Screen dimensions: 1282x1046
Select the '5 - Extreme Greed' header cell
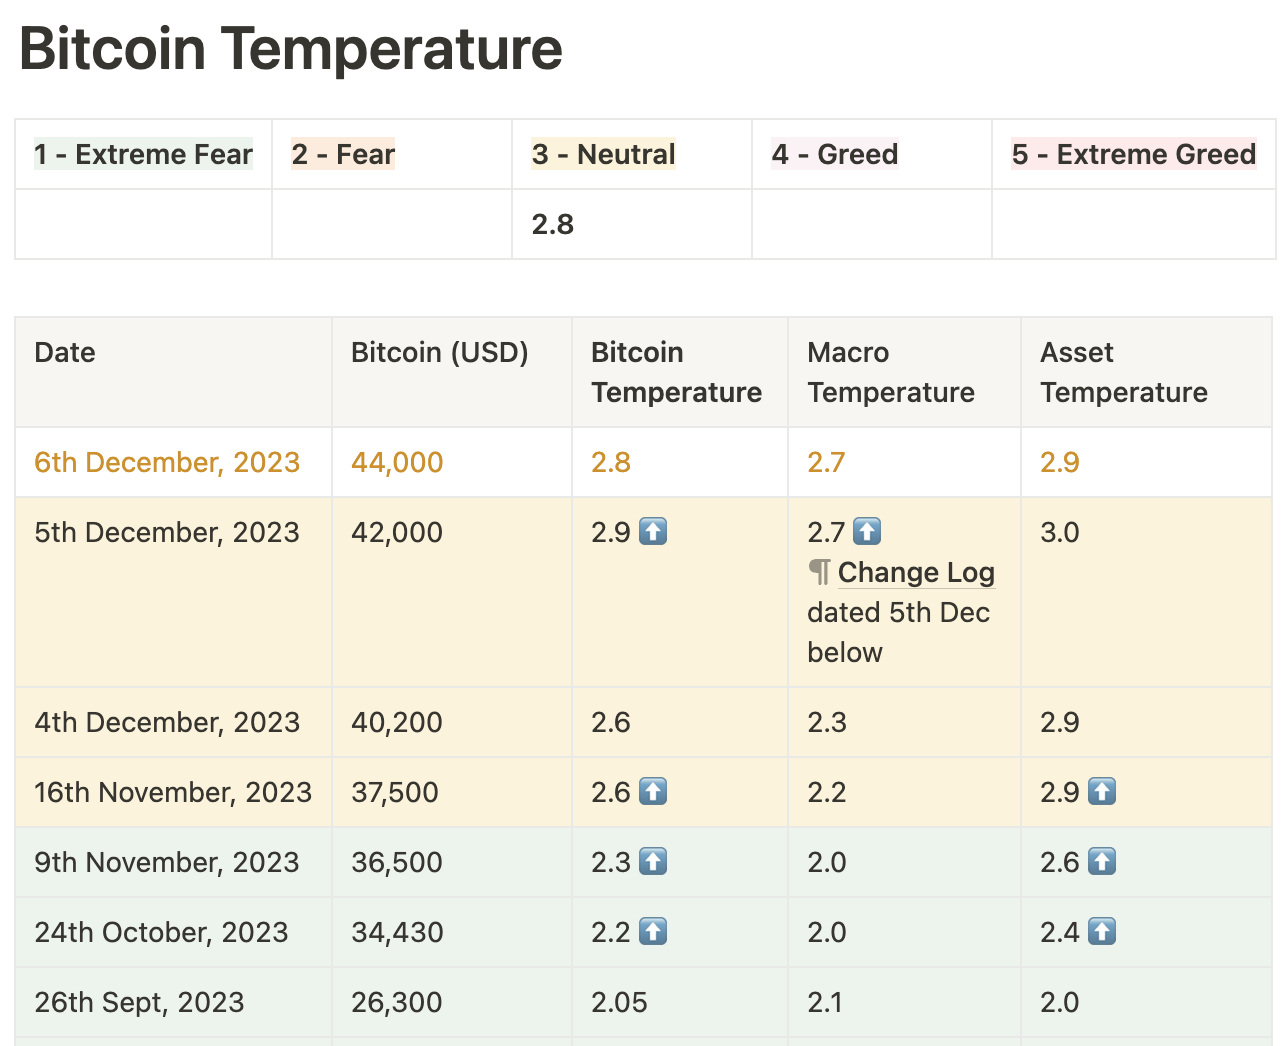(1133, 154)
